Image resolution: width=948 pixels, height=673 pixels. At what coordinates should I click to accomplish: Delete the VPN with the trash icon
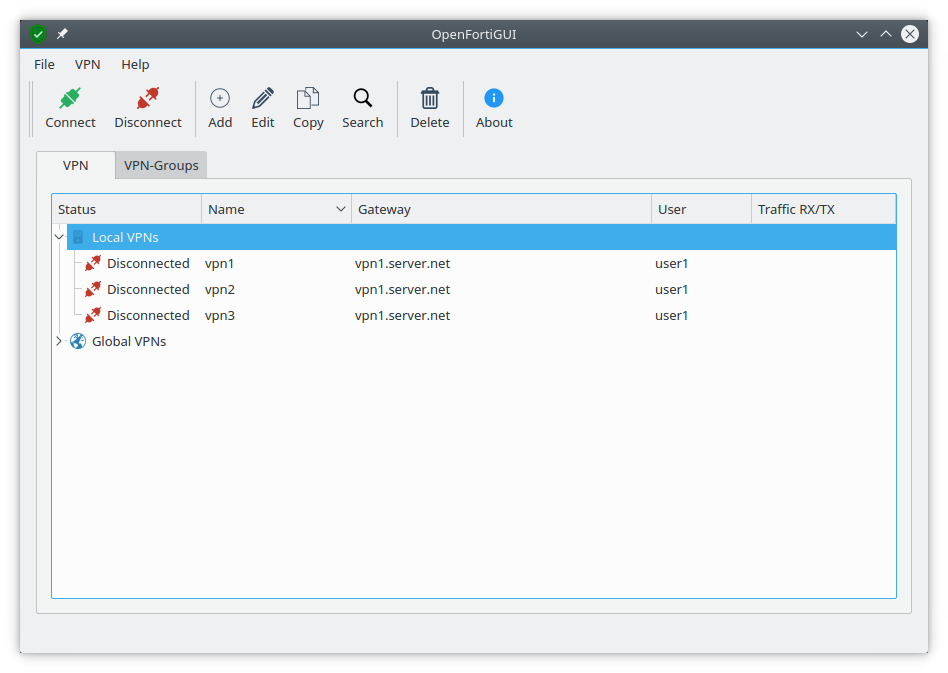(430, 98)
